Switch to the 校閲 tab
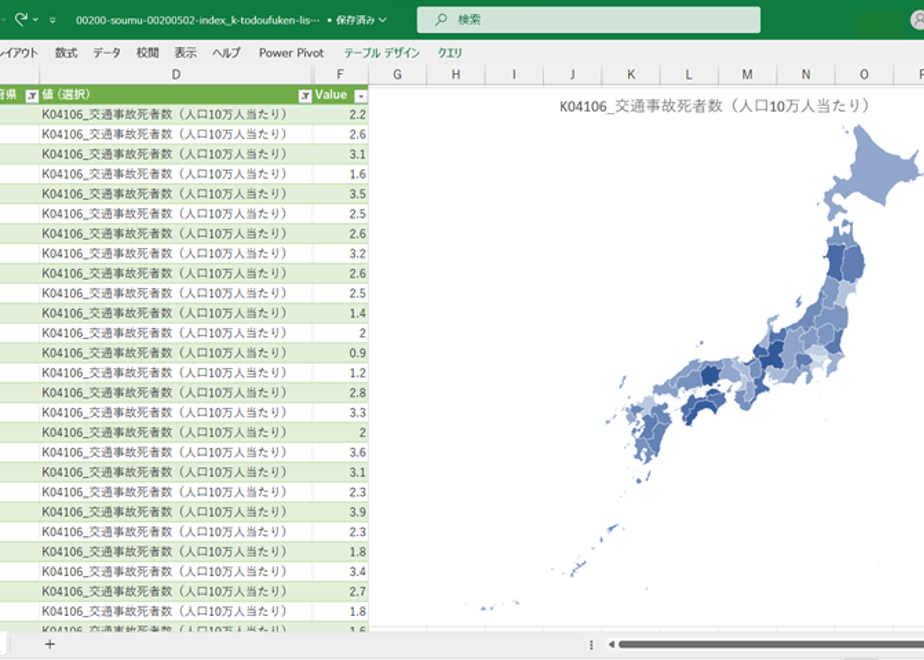This screenshot has height=660, width=924. (147, 53)
